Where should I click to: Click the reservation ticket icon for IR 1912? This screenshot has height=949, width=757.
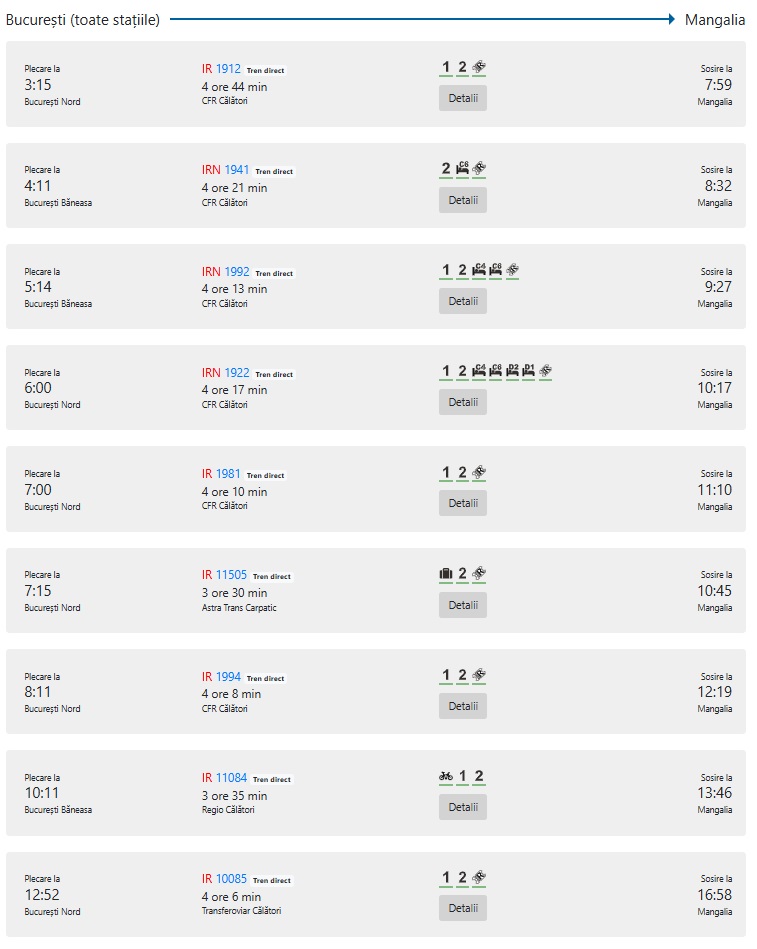480,68
